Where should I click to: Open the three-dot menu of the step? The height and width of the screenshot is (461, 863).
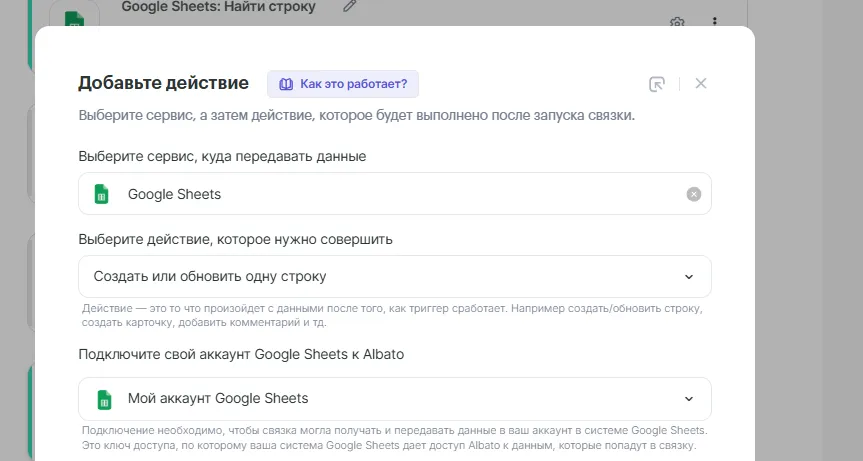tap(714, 22)
